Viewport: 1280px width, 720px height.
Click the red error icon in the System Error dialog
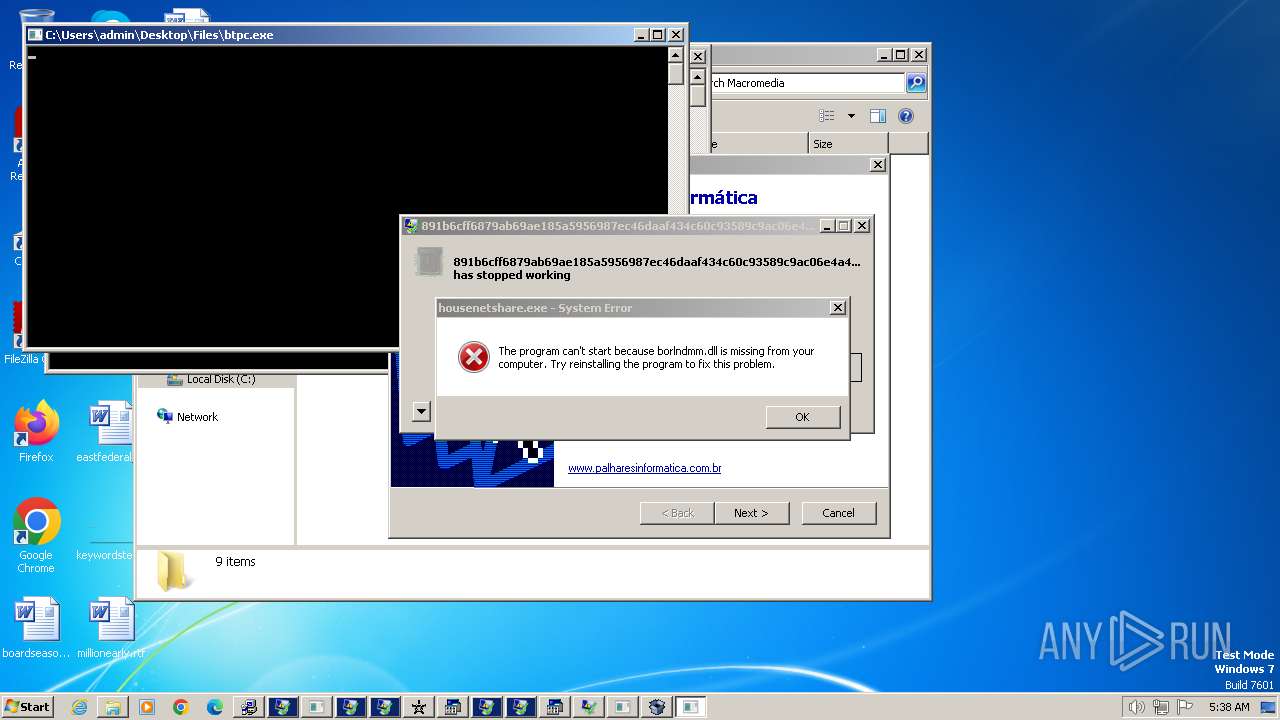click(473, 357)
